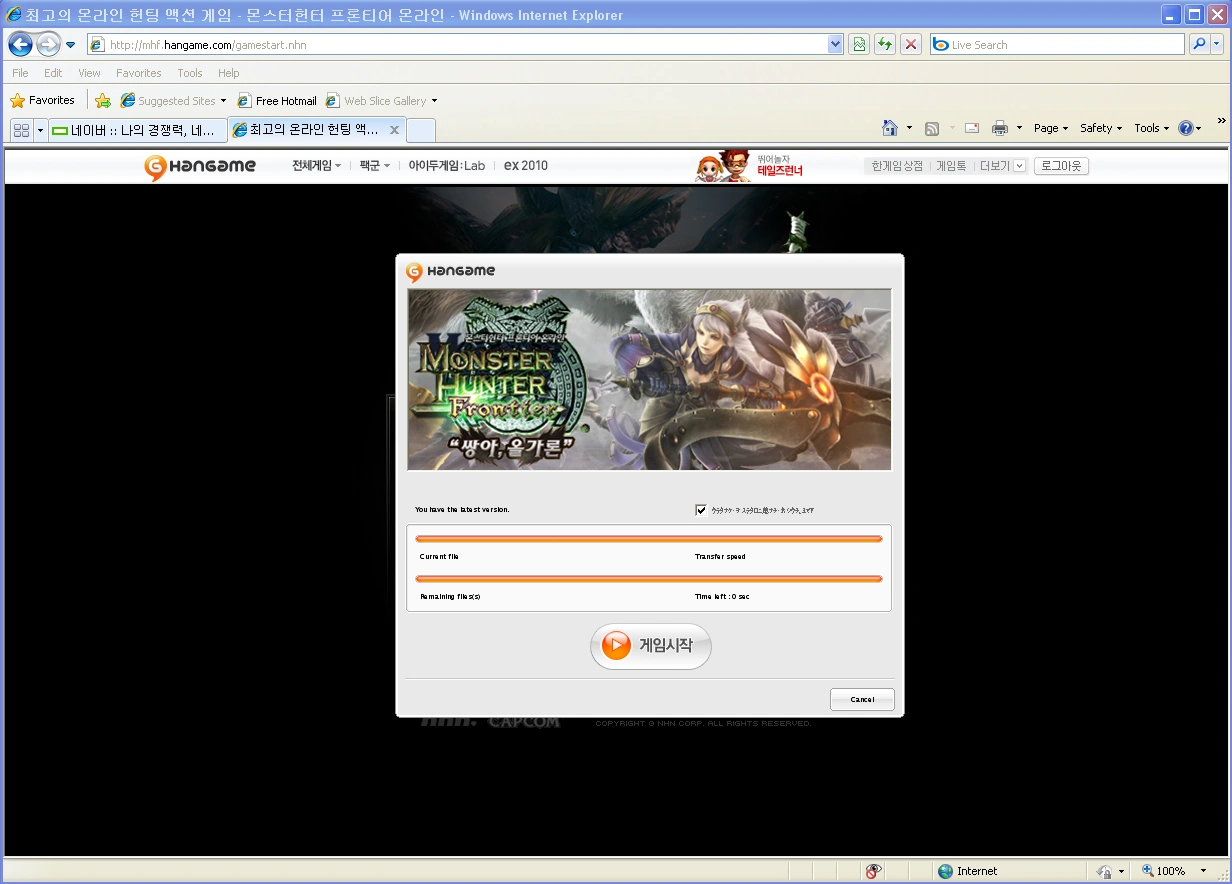
Task: Refresh the page with the green arrows icon
Action: (885, 44)
